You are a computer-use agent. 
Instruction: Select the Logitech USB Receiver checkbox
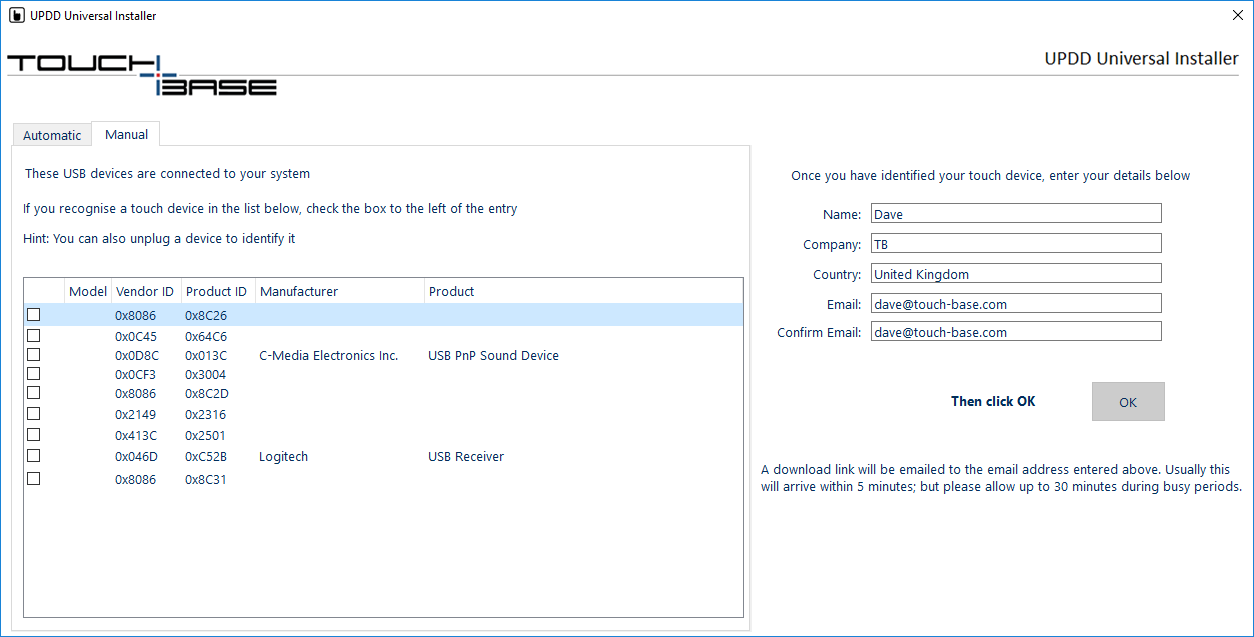click(33, 455)
